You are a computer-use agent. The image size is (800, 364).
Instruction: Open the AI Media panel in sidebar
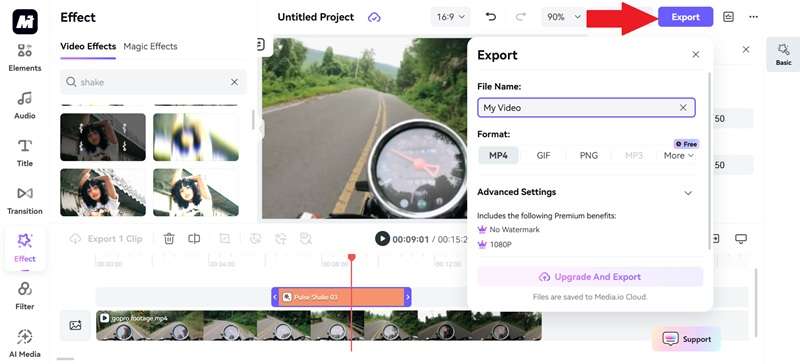click(24, 344)
